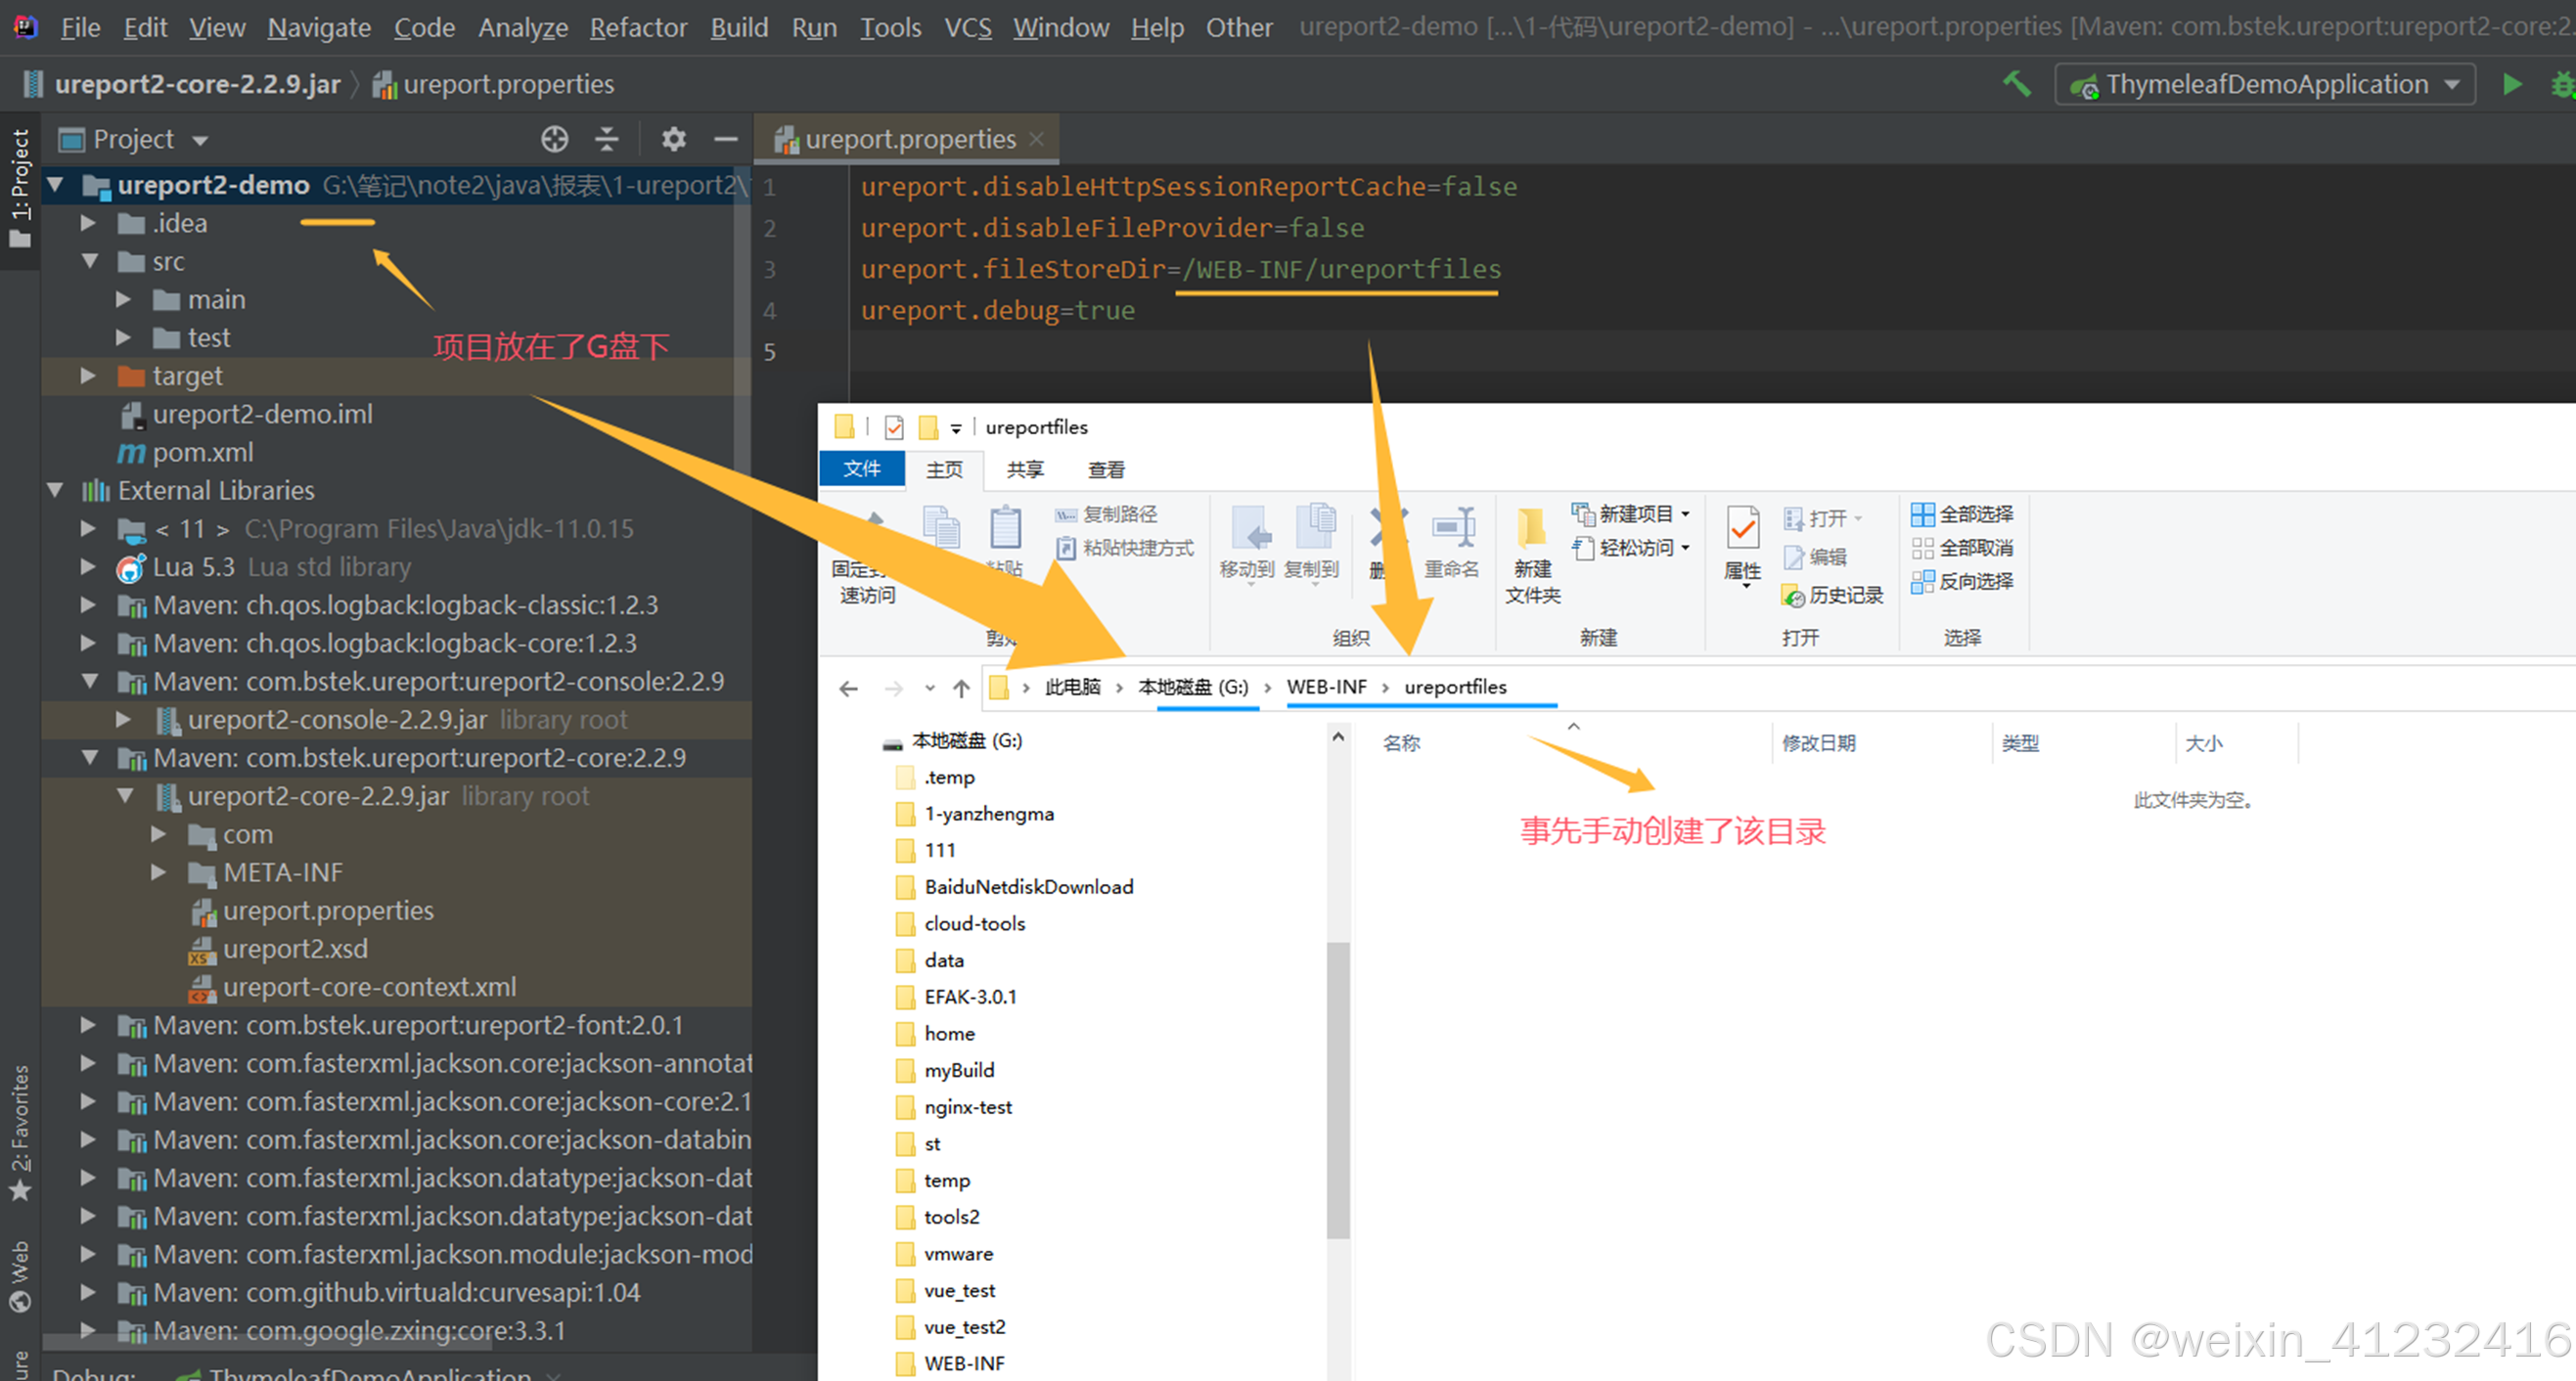Click 全部取消 (Deselect All) in the ribbon

[x=1962, y=548]
